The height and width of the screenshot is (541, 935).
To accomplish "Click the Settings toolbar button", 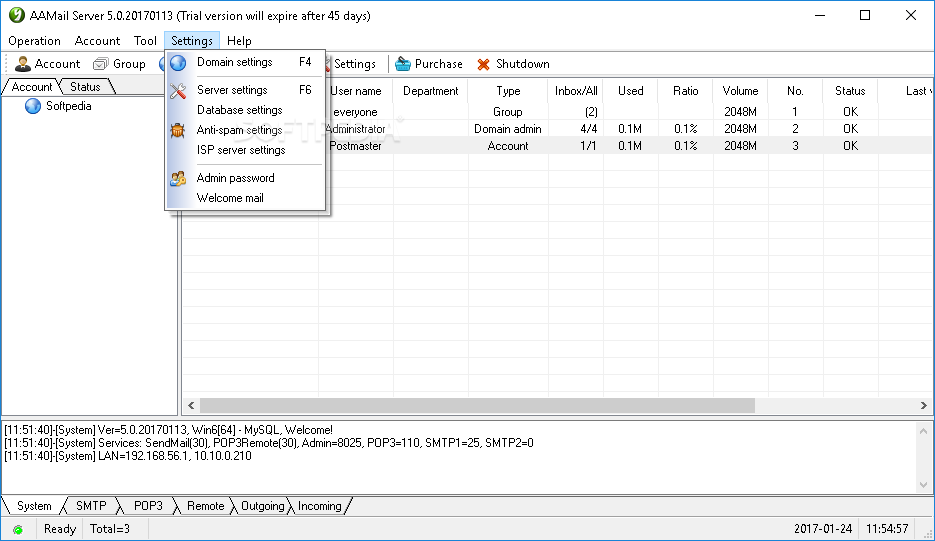I will [354, 64].
